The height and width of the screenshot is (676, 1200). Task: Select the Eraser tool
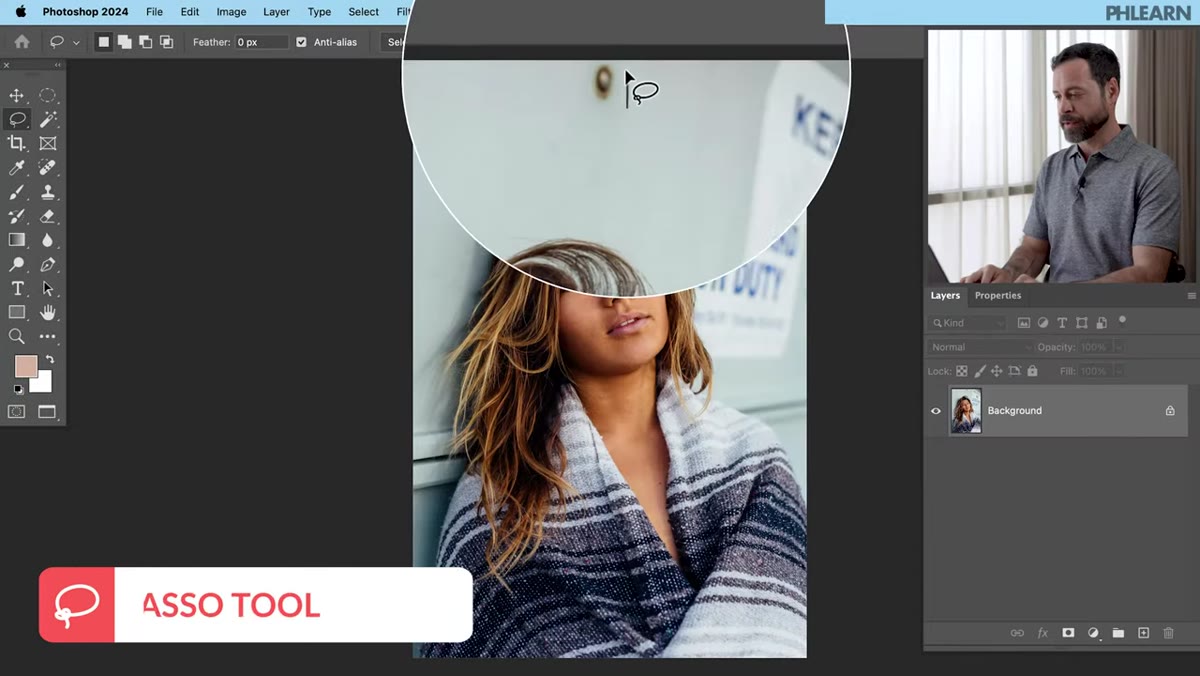point(47,216)
